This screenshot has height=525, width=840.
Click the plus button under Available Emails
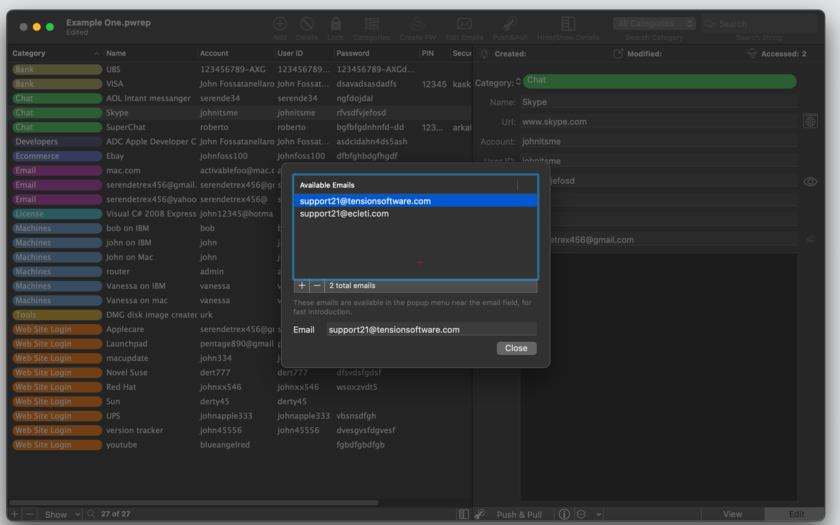point(302,286)
